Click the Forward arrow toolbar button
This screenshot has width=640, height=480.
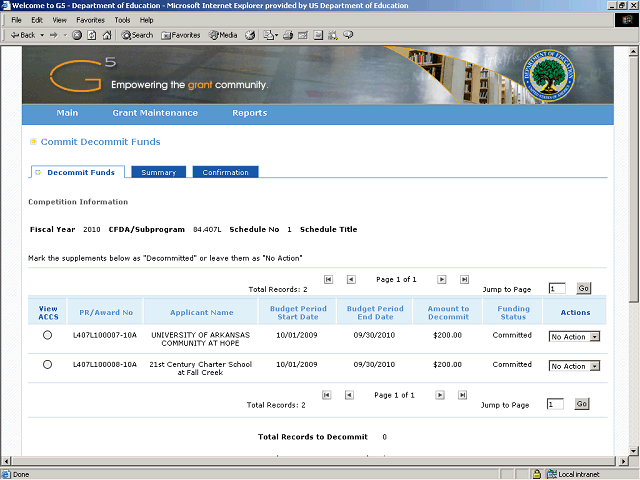(x=54, y=35)
